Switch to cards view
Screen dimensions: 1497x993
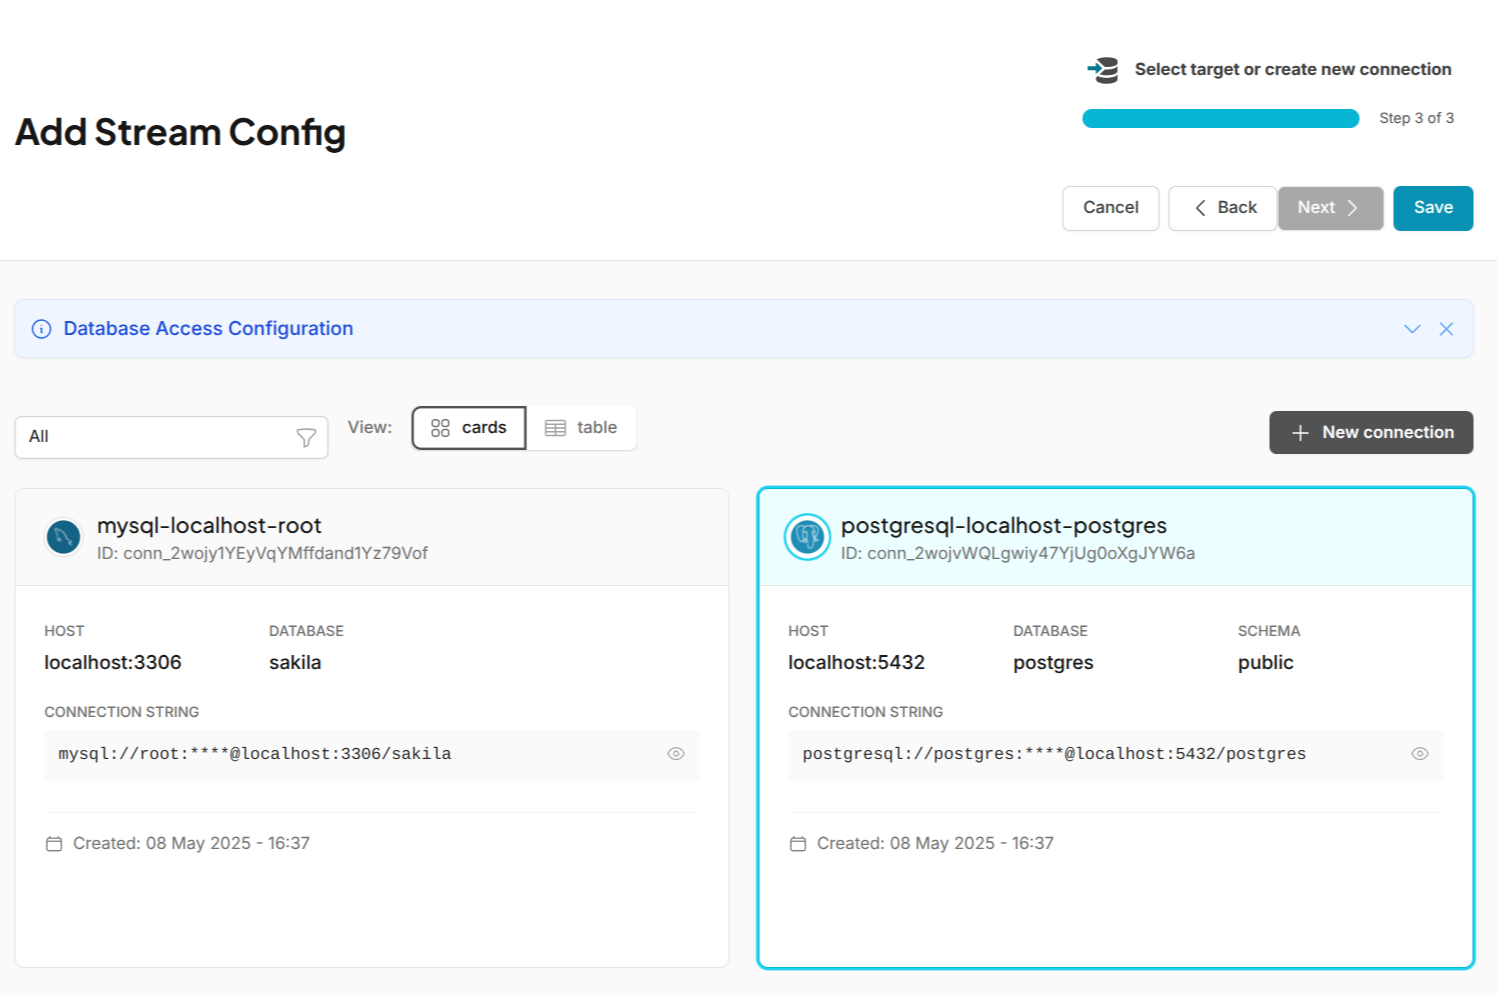coord(468,427)
